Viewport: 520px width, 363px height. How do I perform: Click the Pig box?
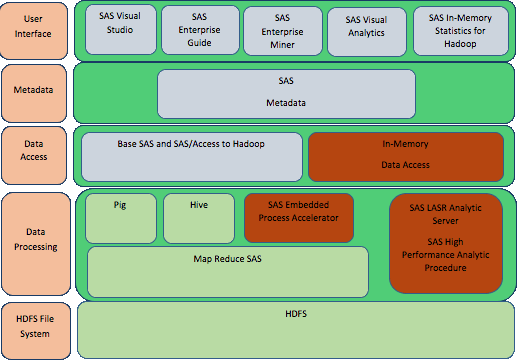tap(121, 219)
